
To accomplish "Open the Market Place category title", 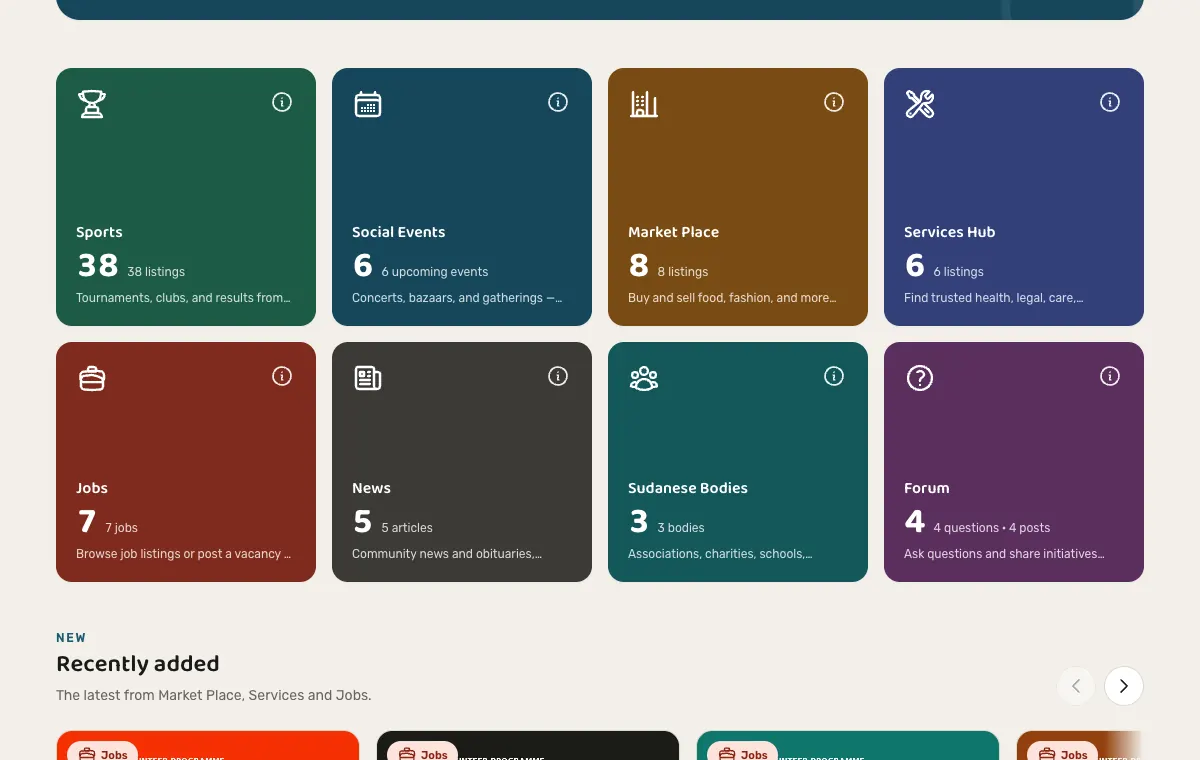I will (673, 232).
